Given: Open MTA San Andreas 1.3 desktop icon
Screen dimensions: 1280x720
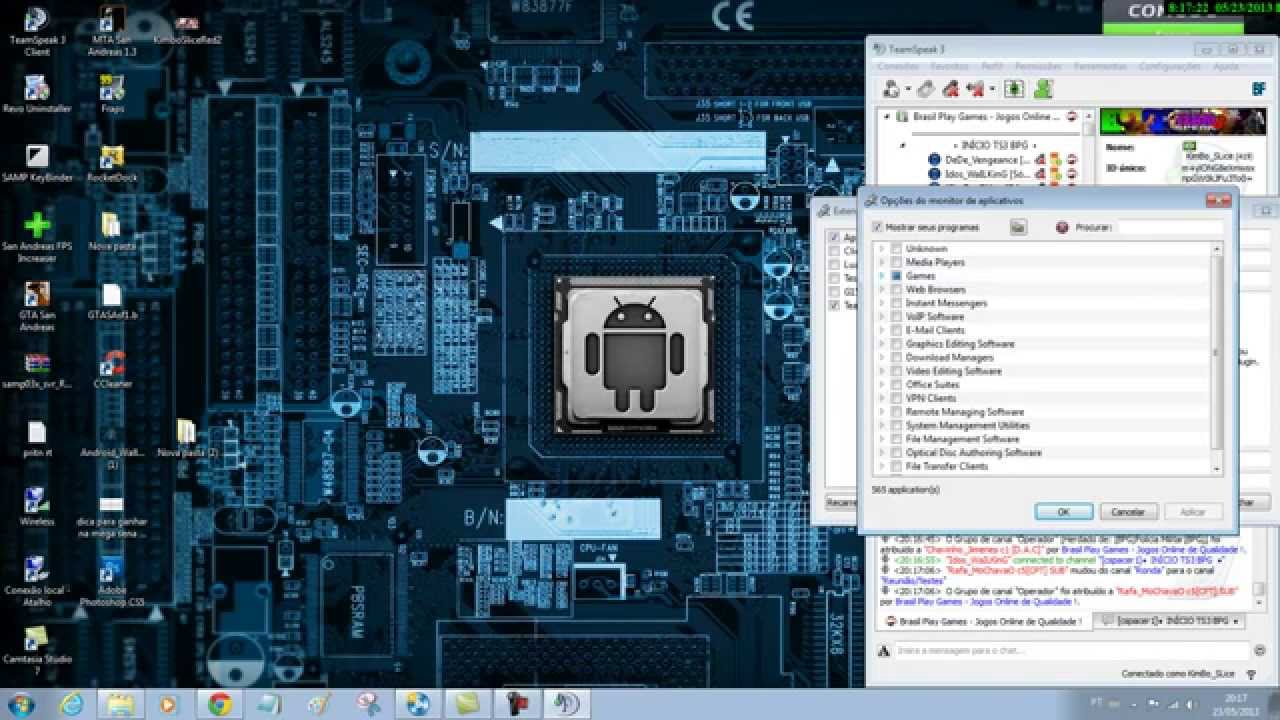Looking at the screenshot, I should (x=113, y=32).
